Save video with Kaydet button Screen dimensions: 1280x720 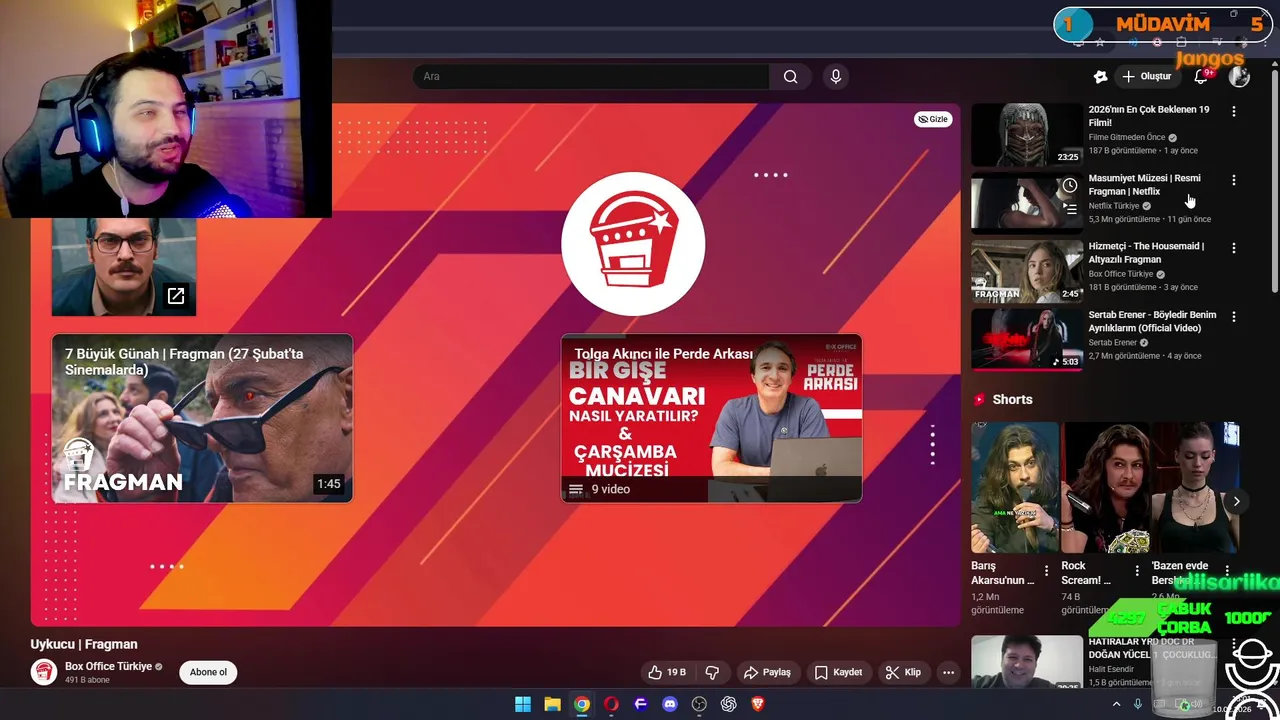[x=838, y=672]
